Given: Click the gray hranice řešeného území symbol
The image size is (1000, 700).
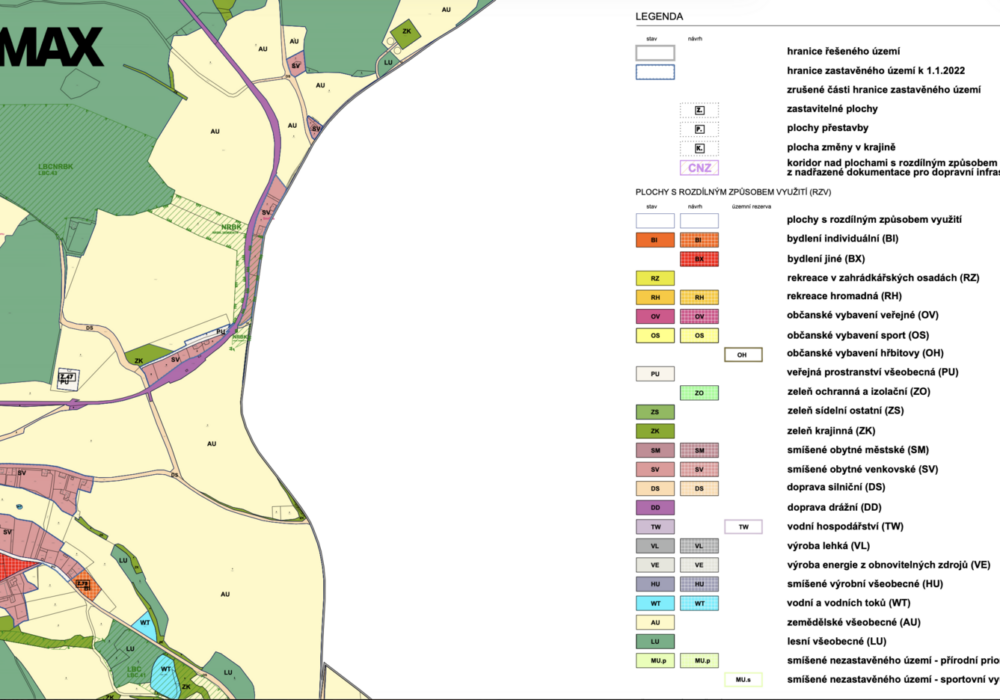Looking at the screenshot, I should [x=655, y=52].
